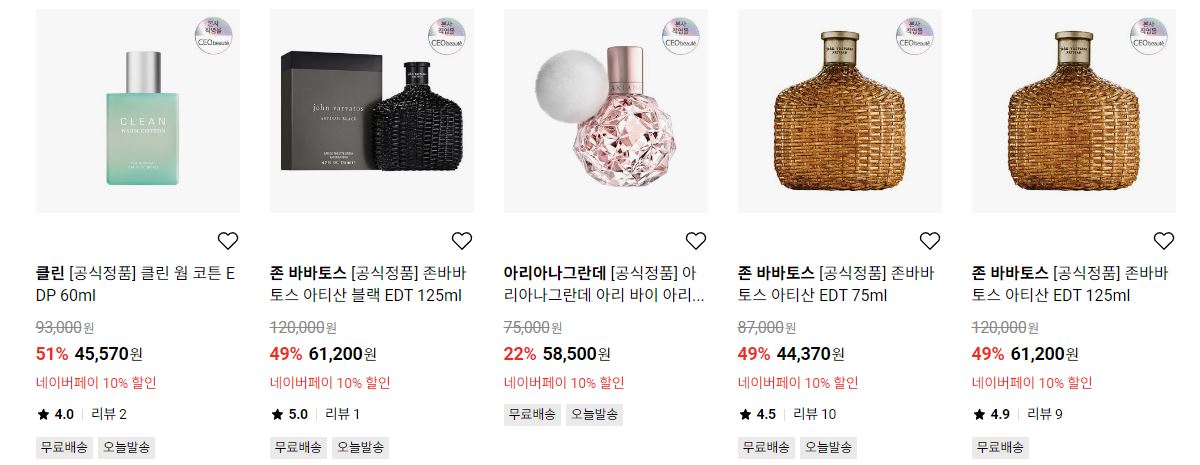Click the CEO beauty badge on the Ariana Grande product
Image resolution: width=1200 pixels, height=465 pixels.
click(681, 34)
